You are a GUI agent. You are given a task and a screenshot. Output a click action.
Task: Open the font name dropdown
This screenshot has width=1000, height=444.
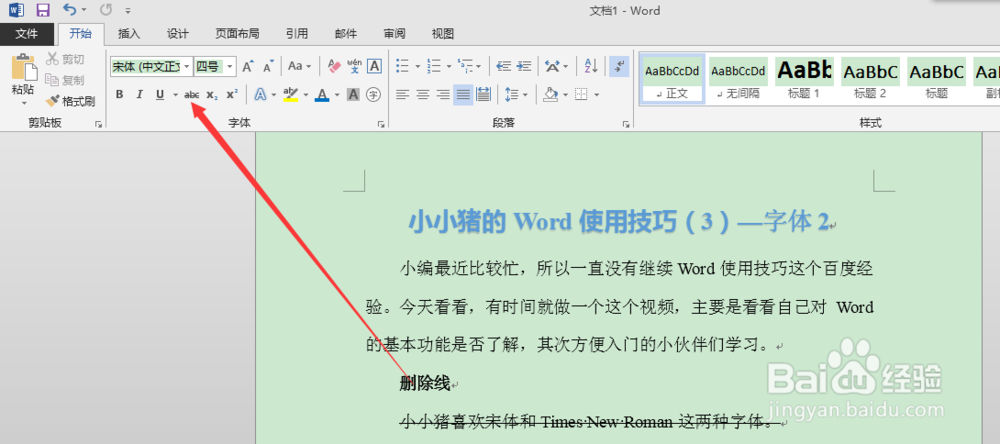coord(186,66)
